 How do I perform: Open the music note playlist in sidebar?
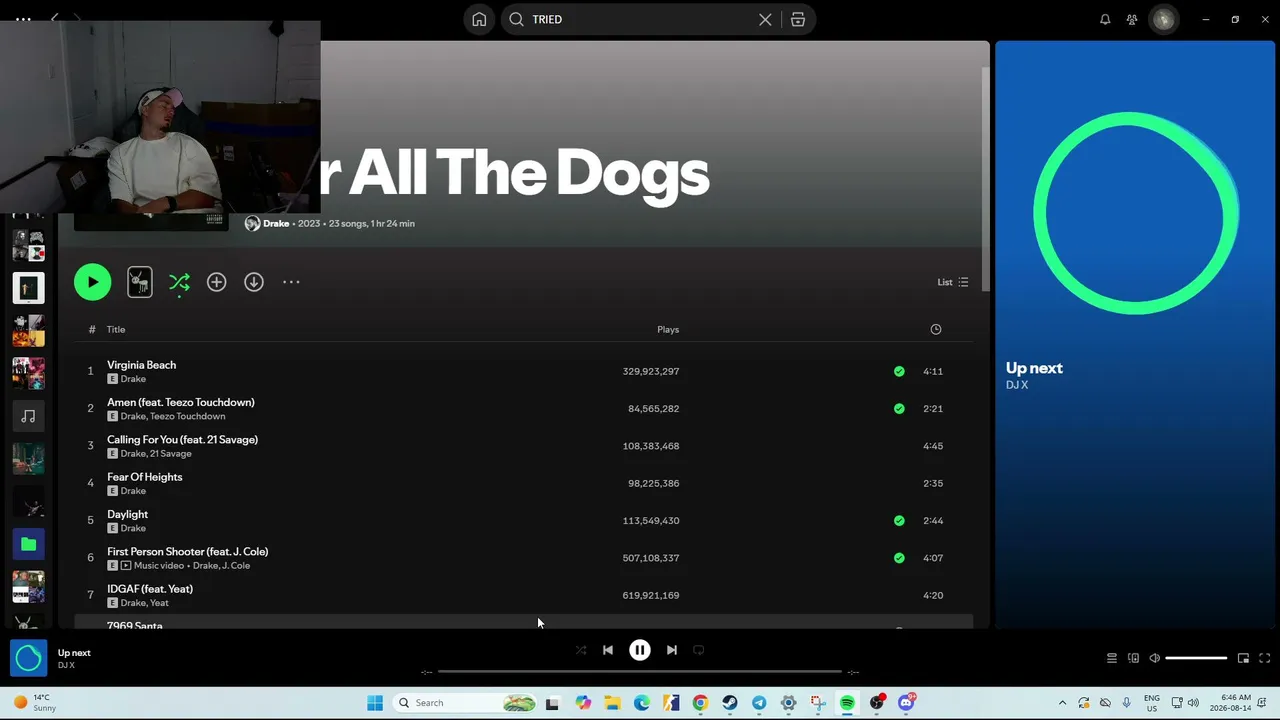(x=28, y=416)
